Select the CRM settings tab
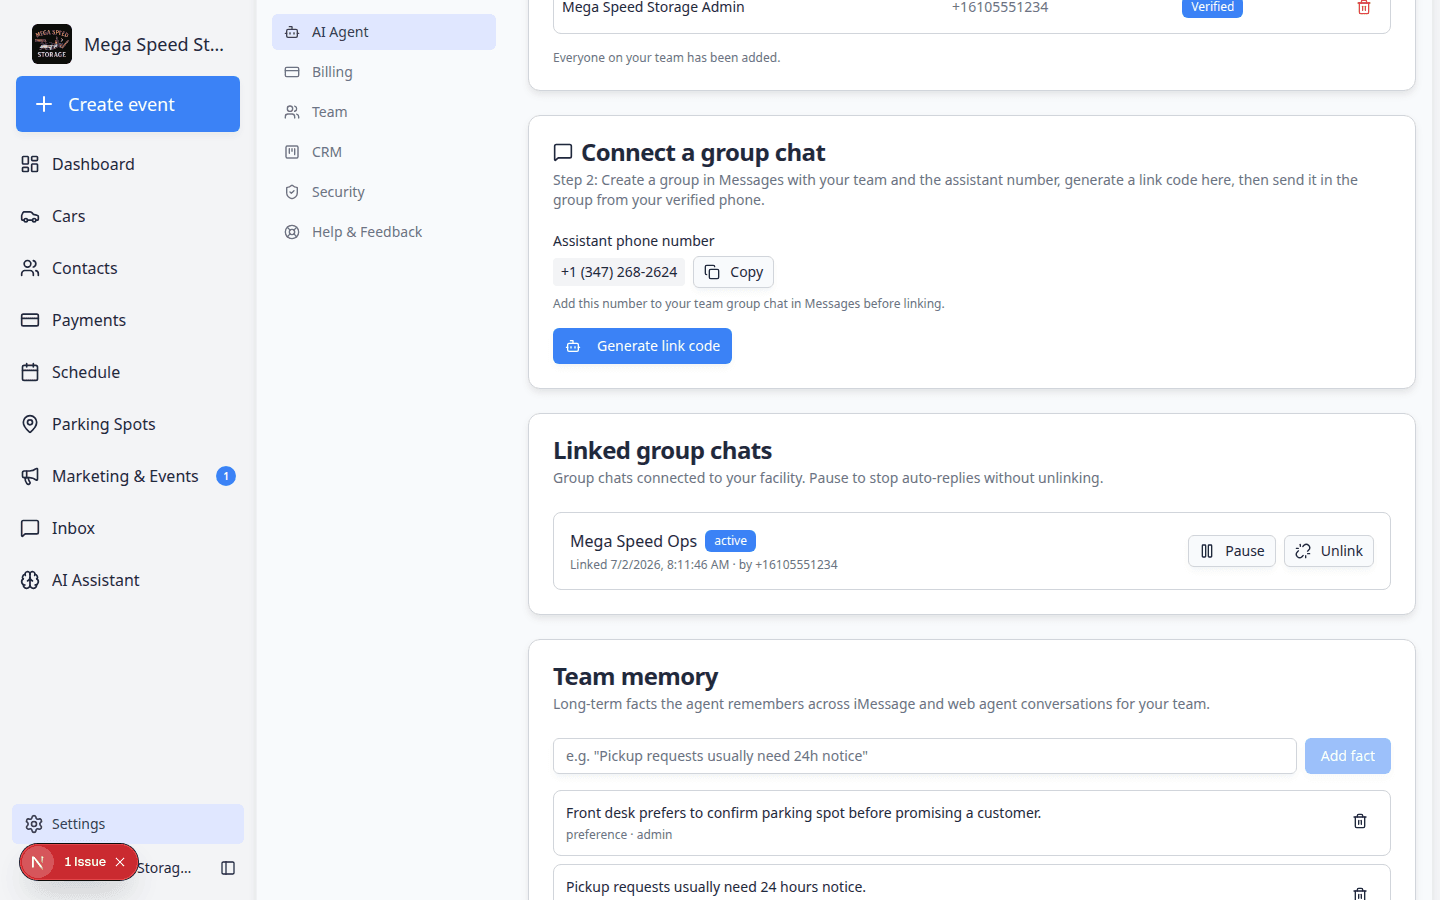This screenshot has width=1440, height=900. point(384,152)
